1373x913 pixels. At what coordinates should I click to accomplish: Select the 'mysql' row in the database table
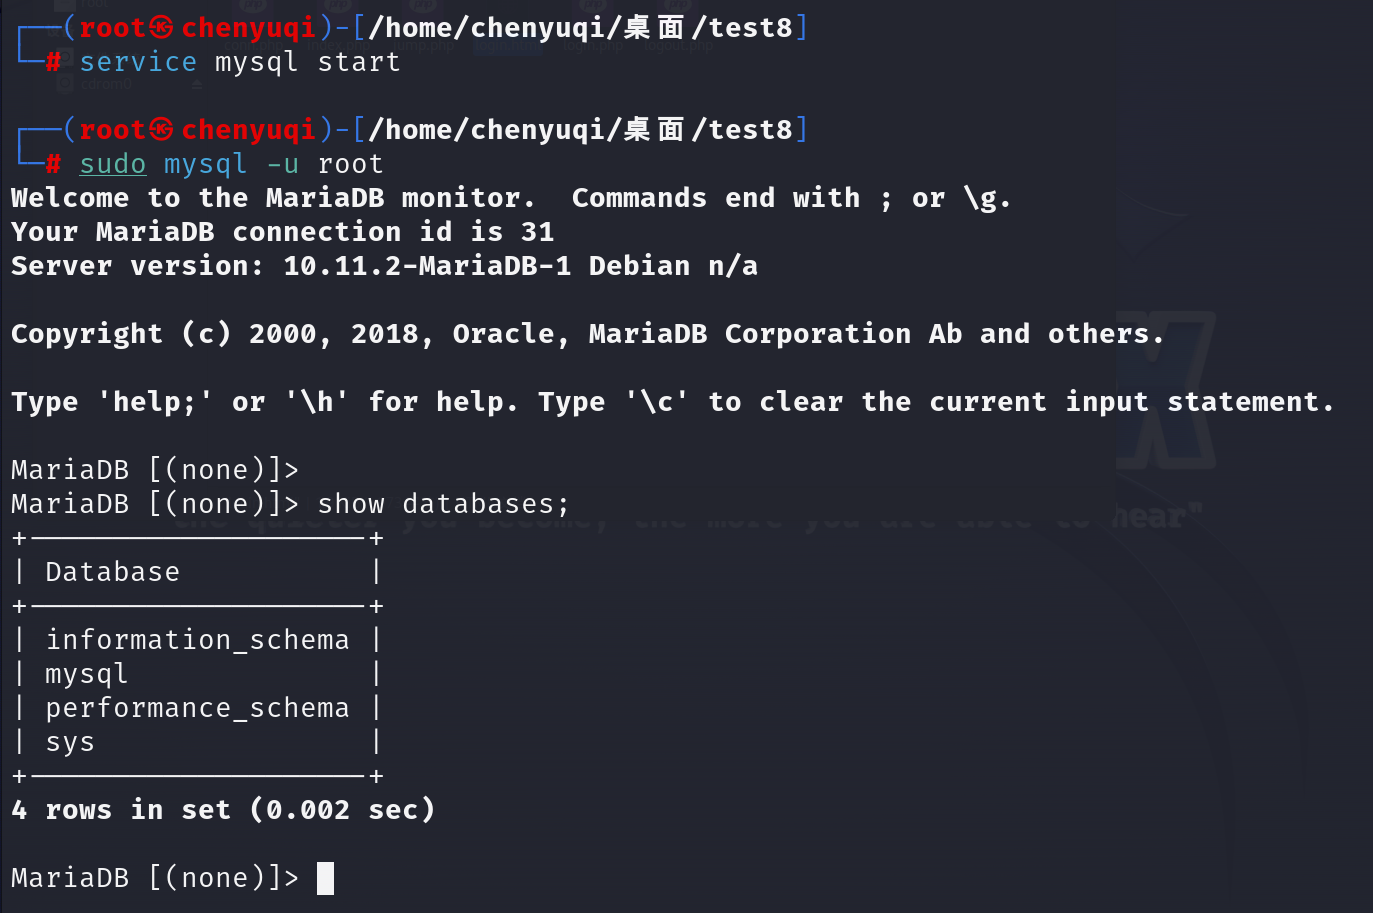87,674
